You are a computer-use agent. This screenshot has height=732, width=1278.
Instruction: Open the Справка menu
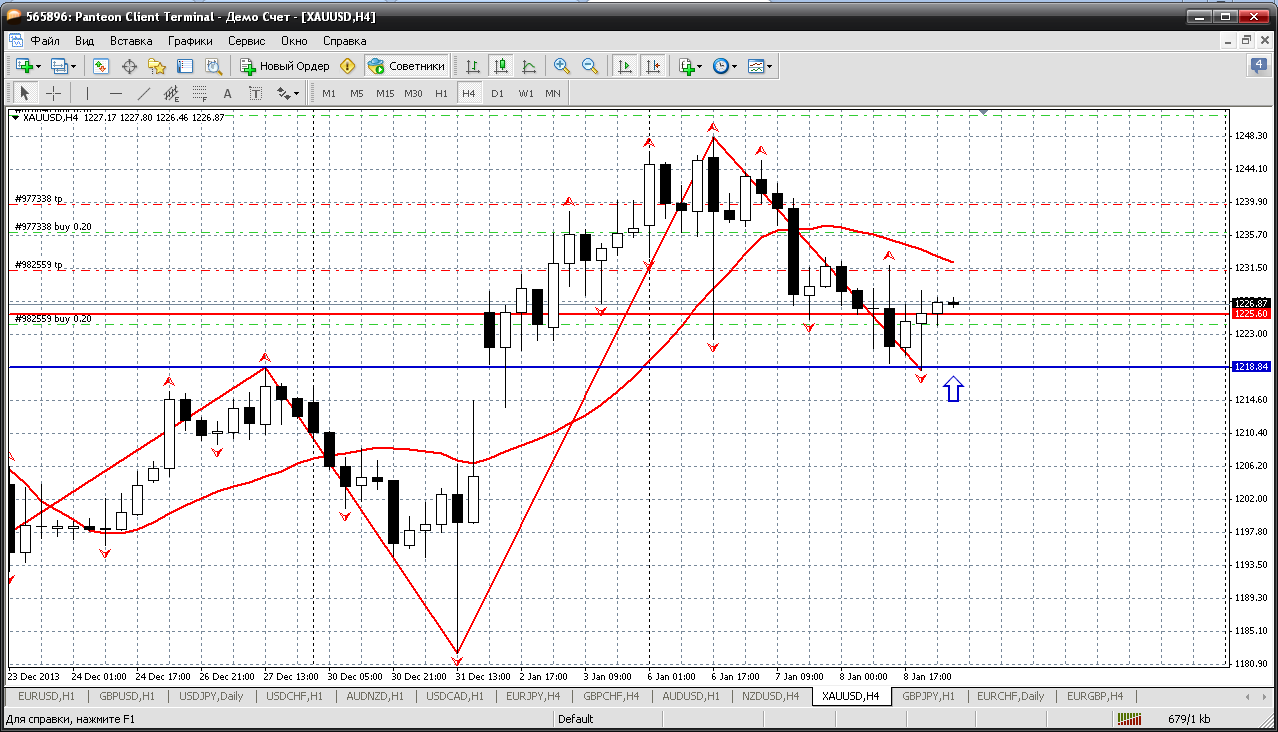[345, 41]
